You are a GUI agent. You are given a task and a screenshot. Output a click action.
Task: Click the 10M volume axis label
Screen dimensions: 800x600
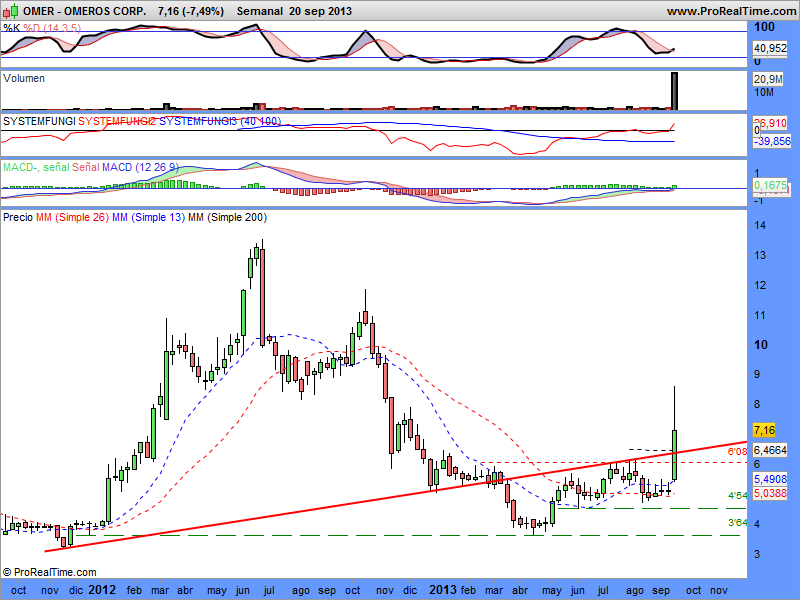764,92
